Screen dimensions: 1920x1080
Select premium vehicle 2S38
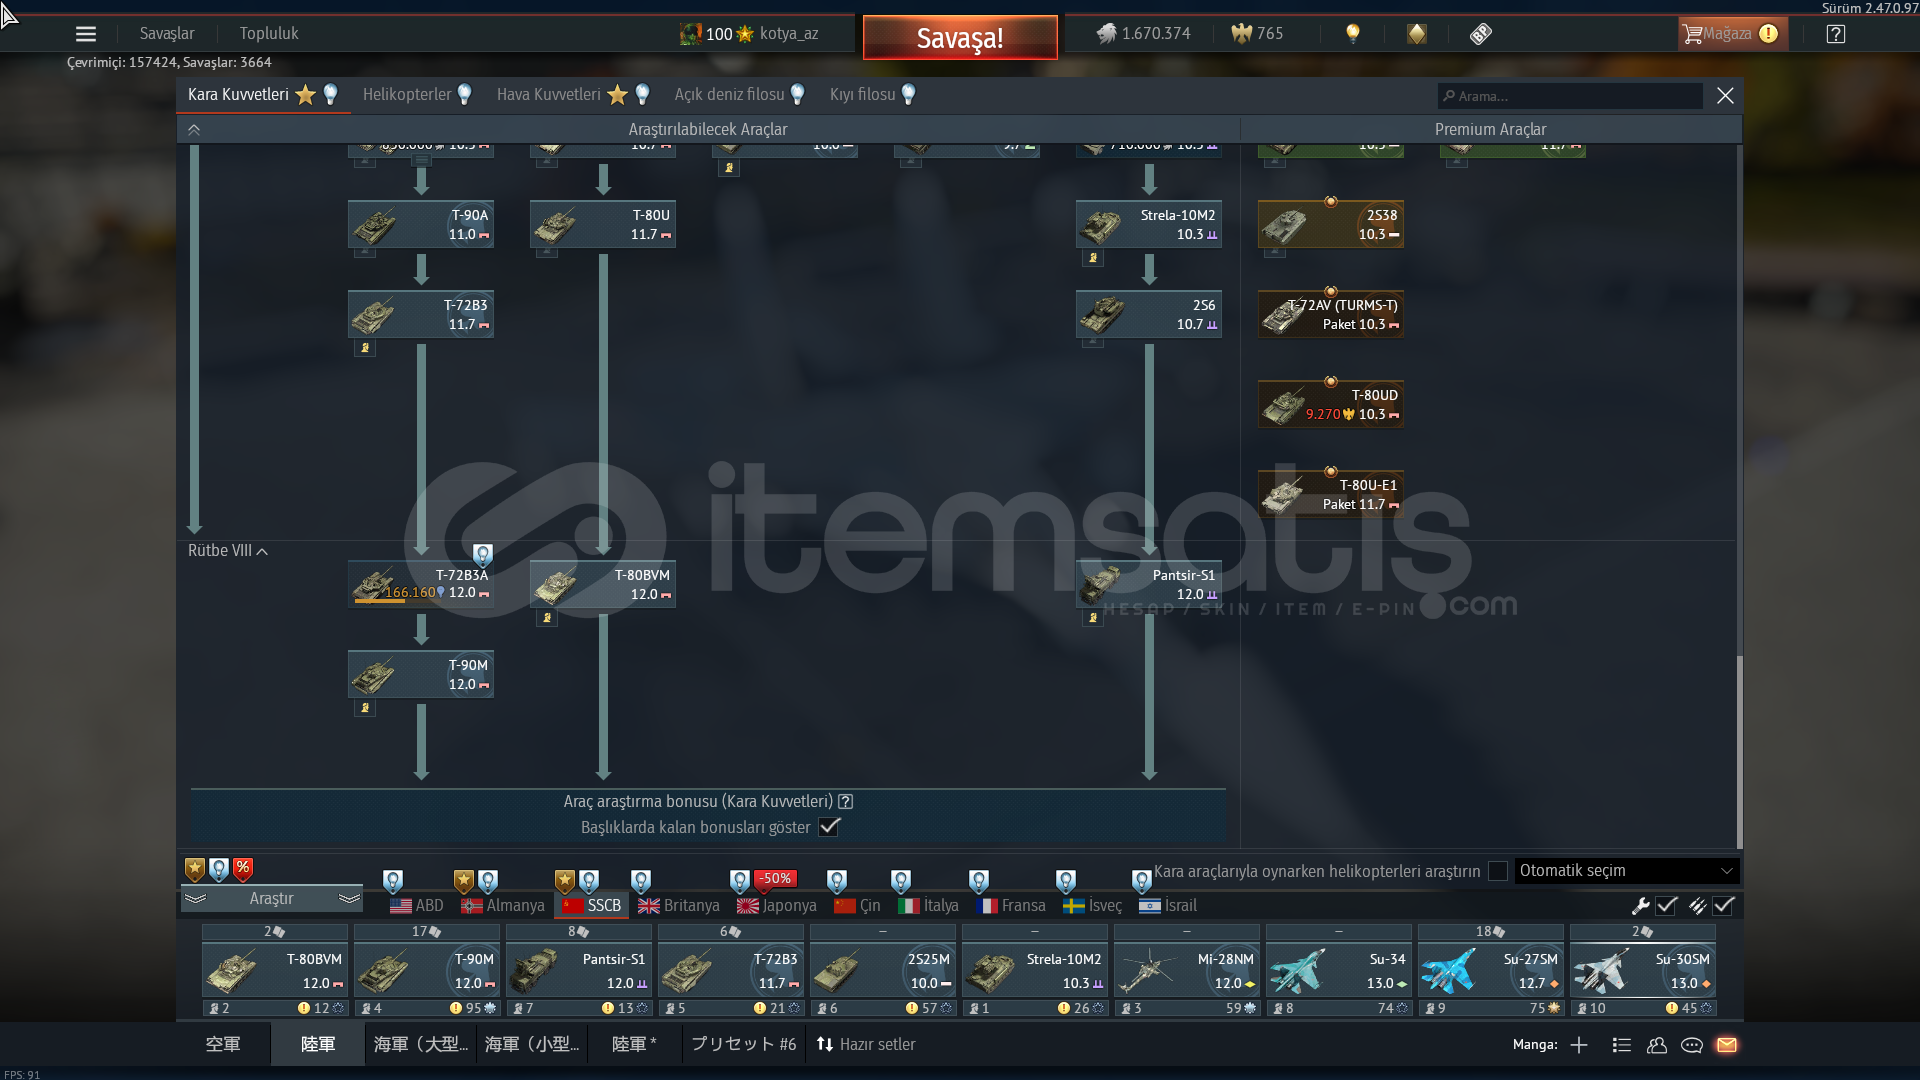pos(1331,224)
